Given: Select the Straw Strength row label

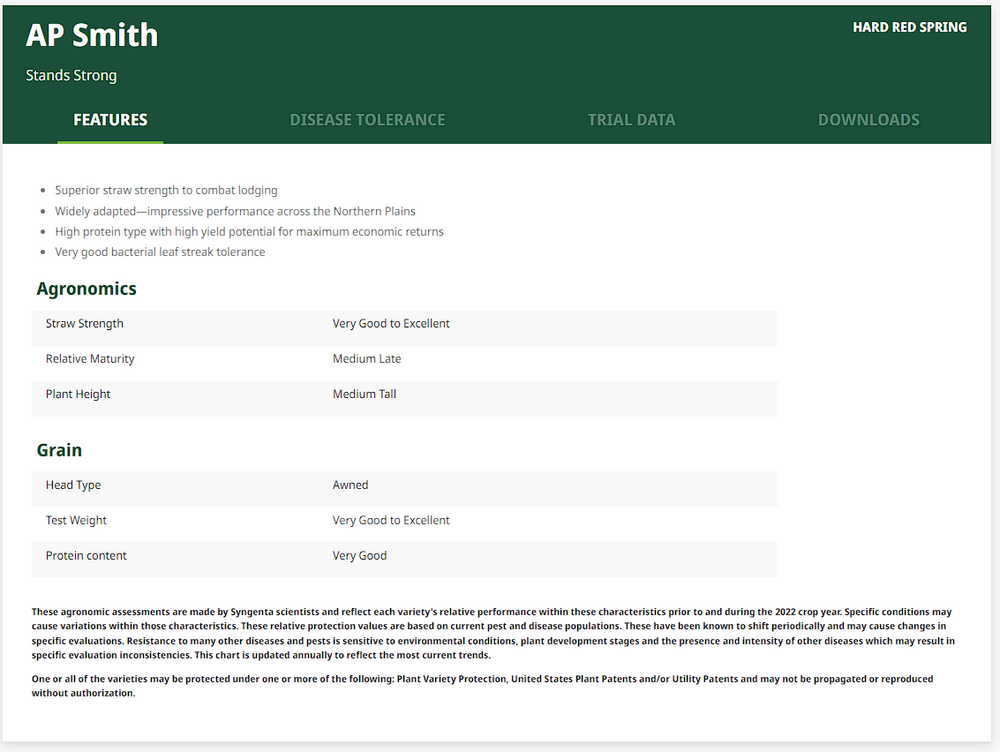Looking at the screenshot, I should (85, 323).
